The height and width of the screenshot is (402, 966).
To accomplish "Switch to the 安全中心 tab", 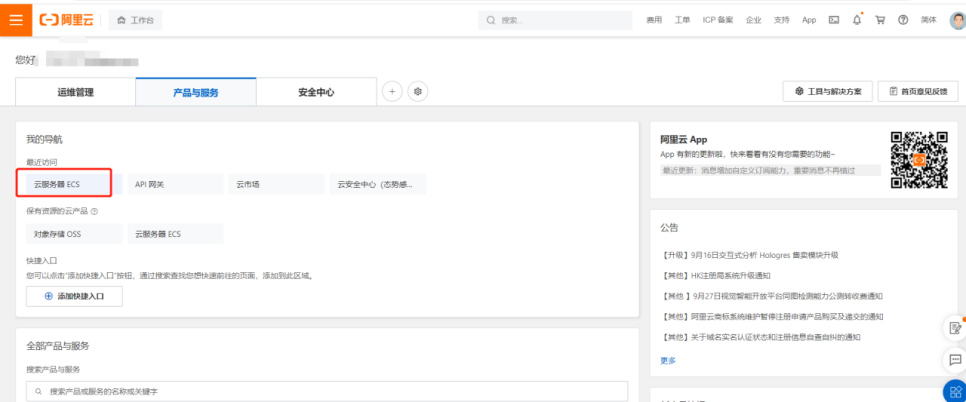I will 316,92.
